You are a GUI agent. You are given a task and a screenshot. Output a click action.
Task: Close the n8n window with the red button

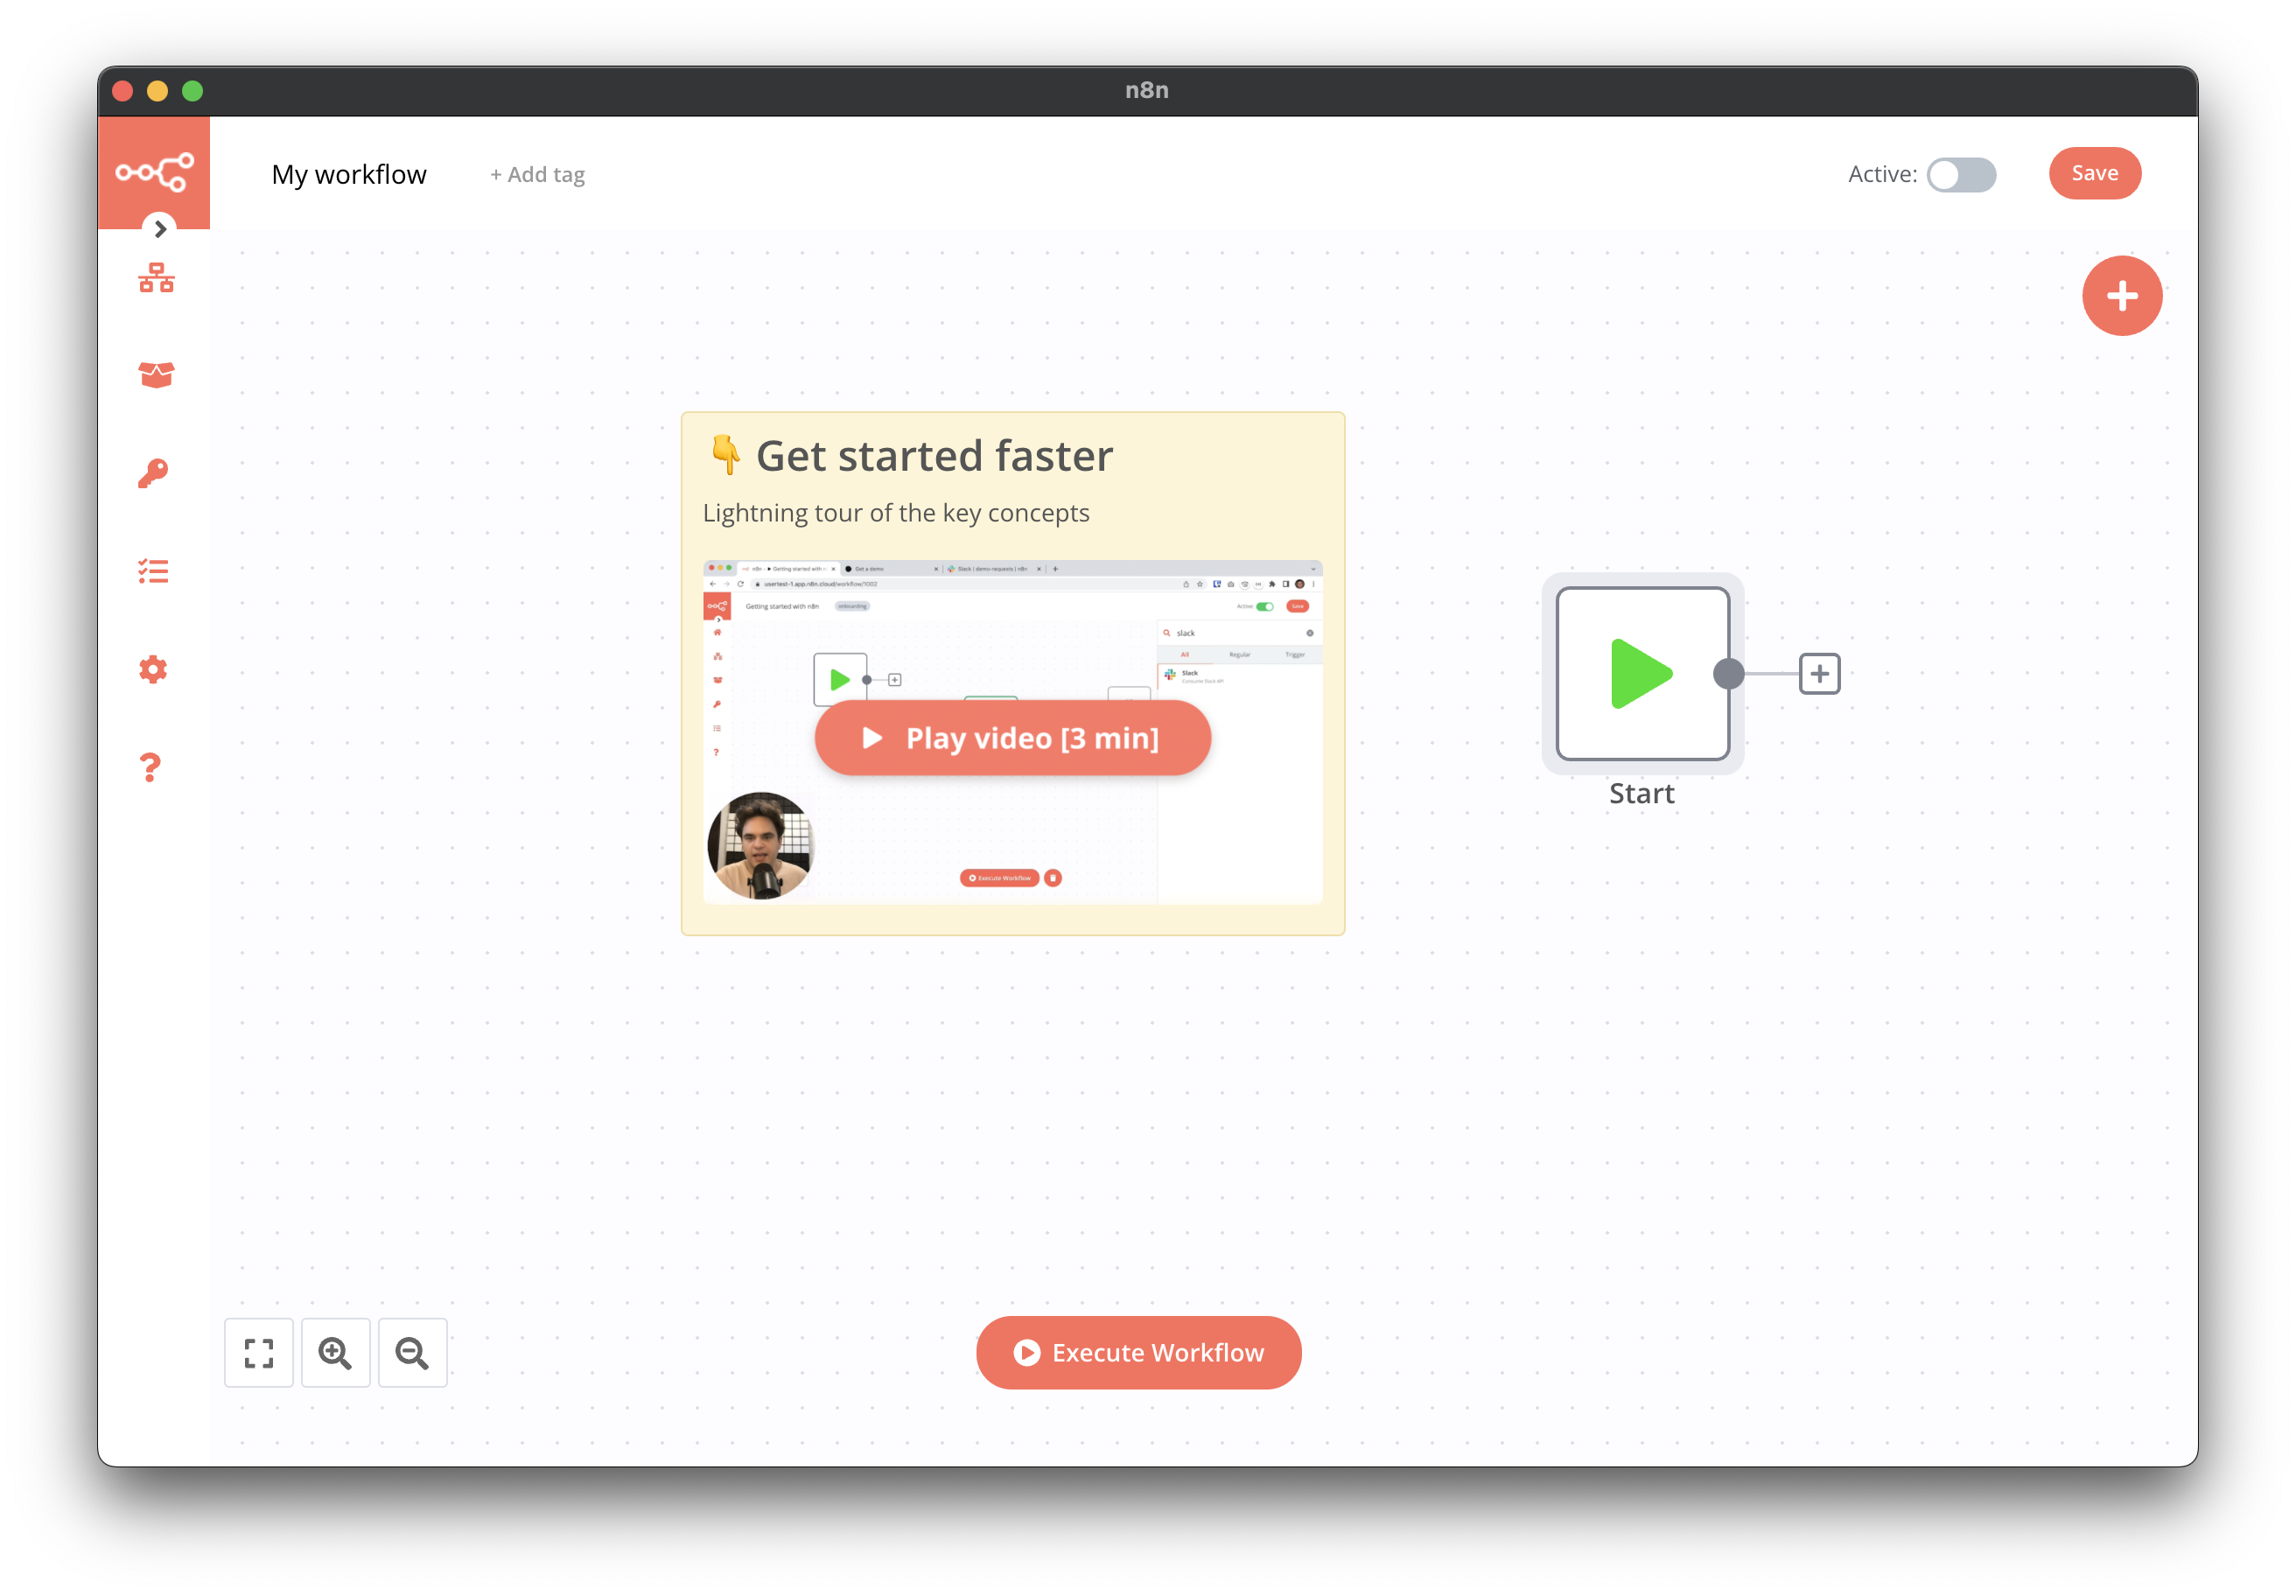(123, 91)
